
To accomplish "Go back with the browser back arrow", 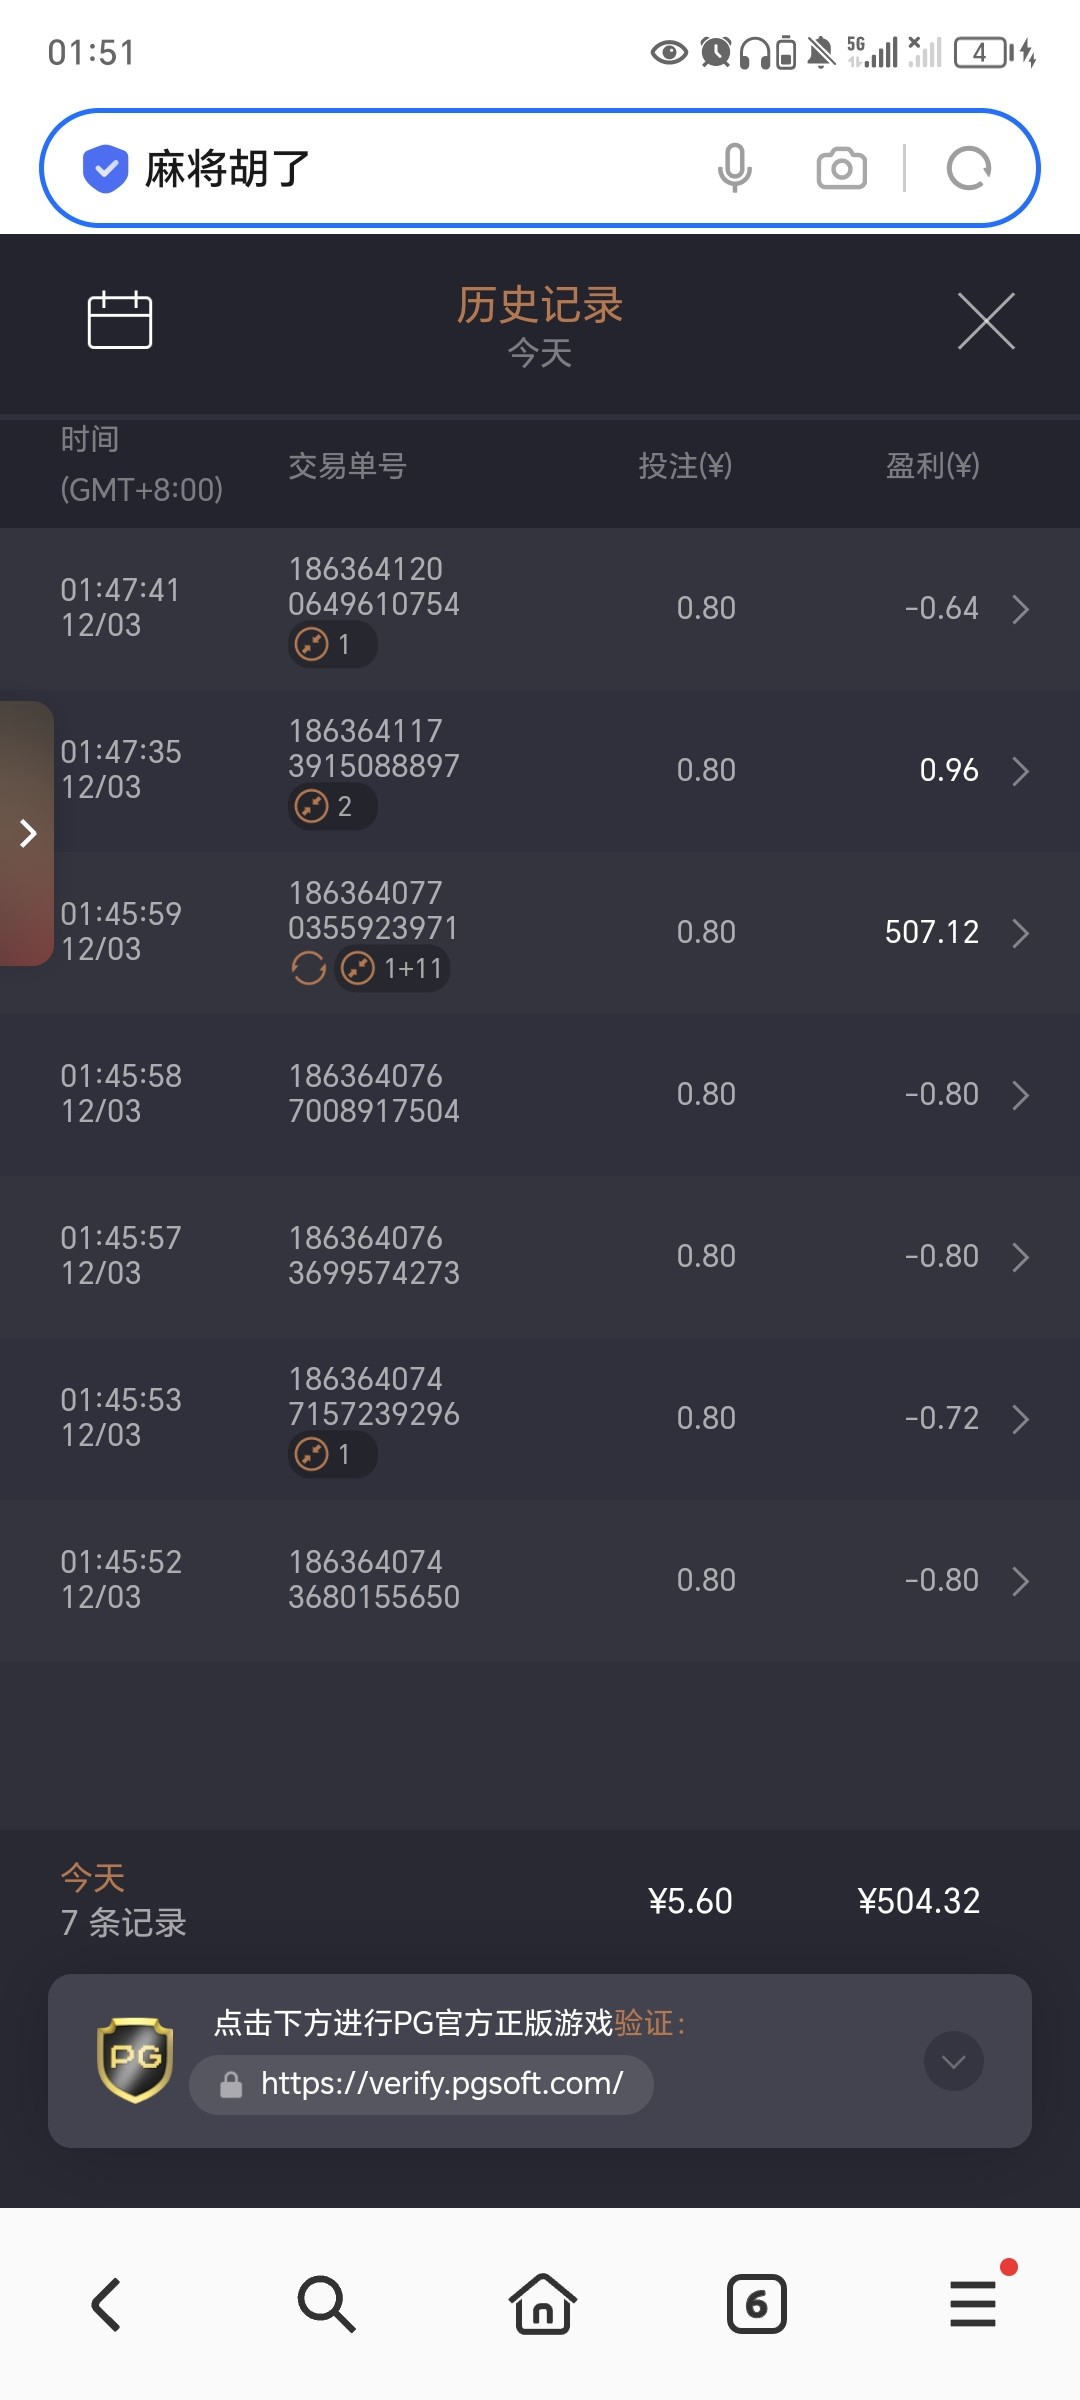I will tap(107, 2304).
